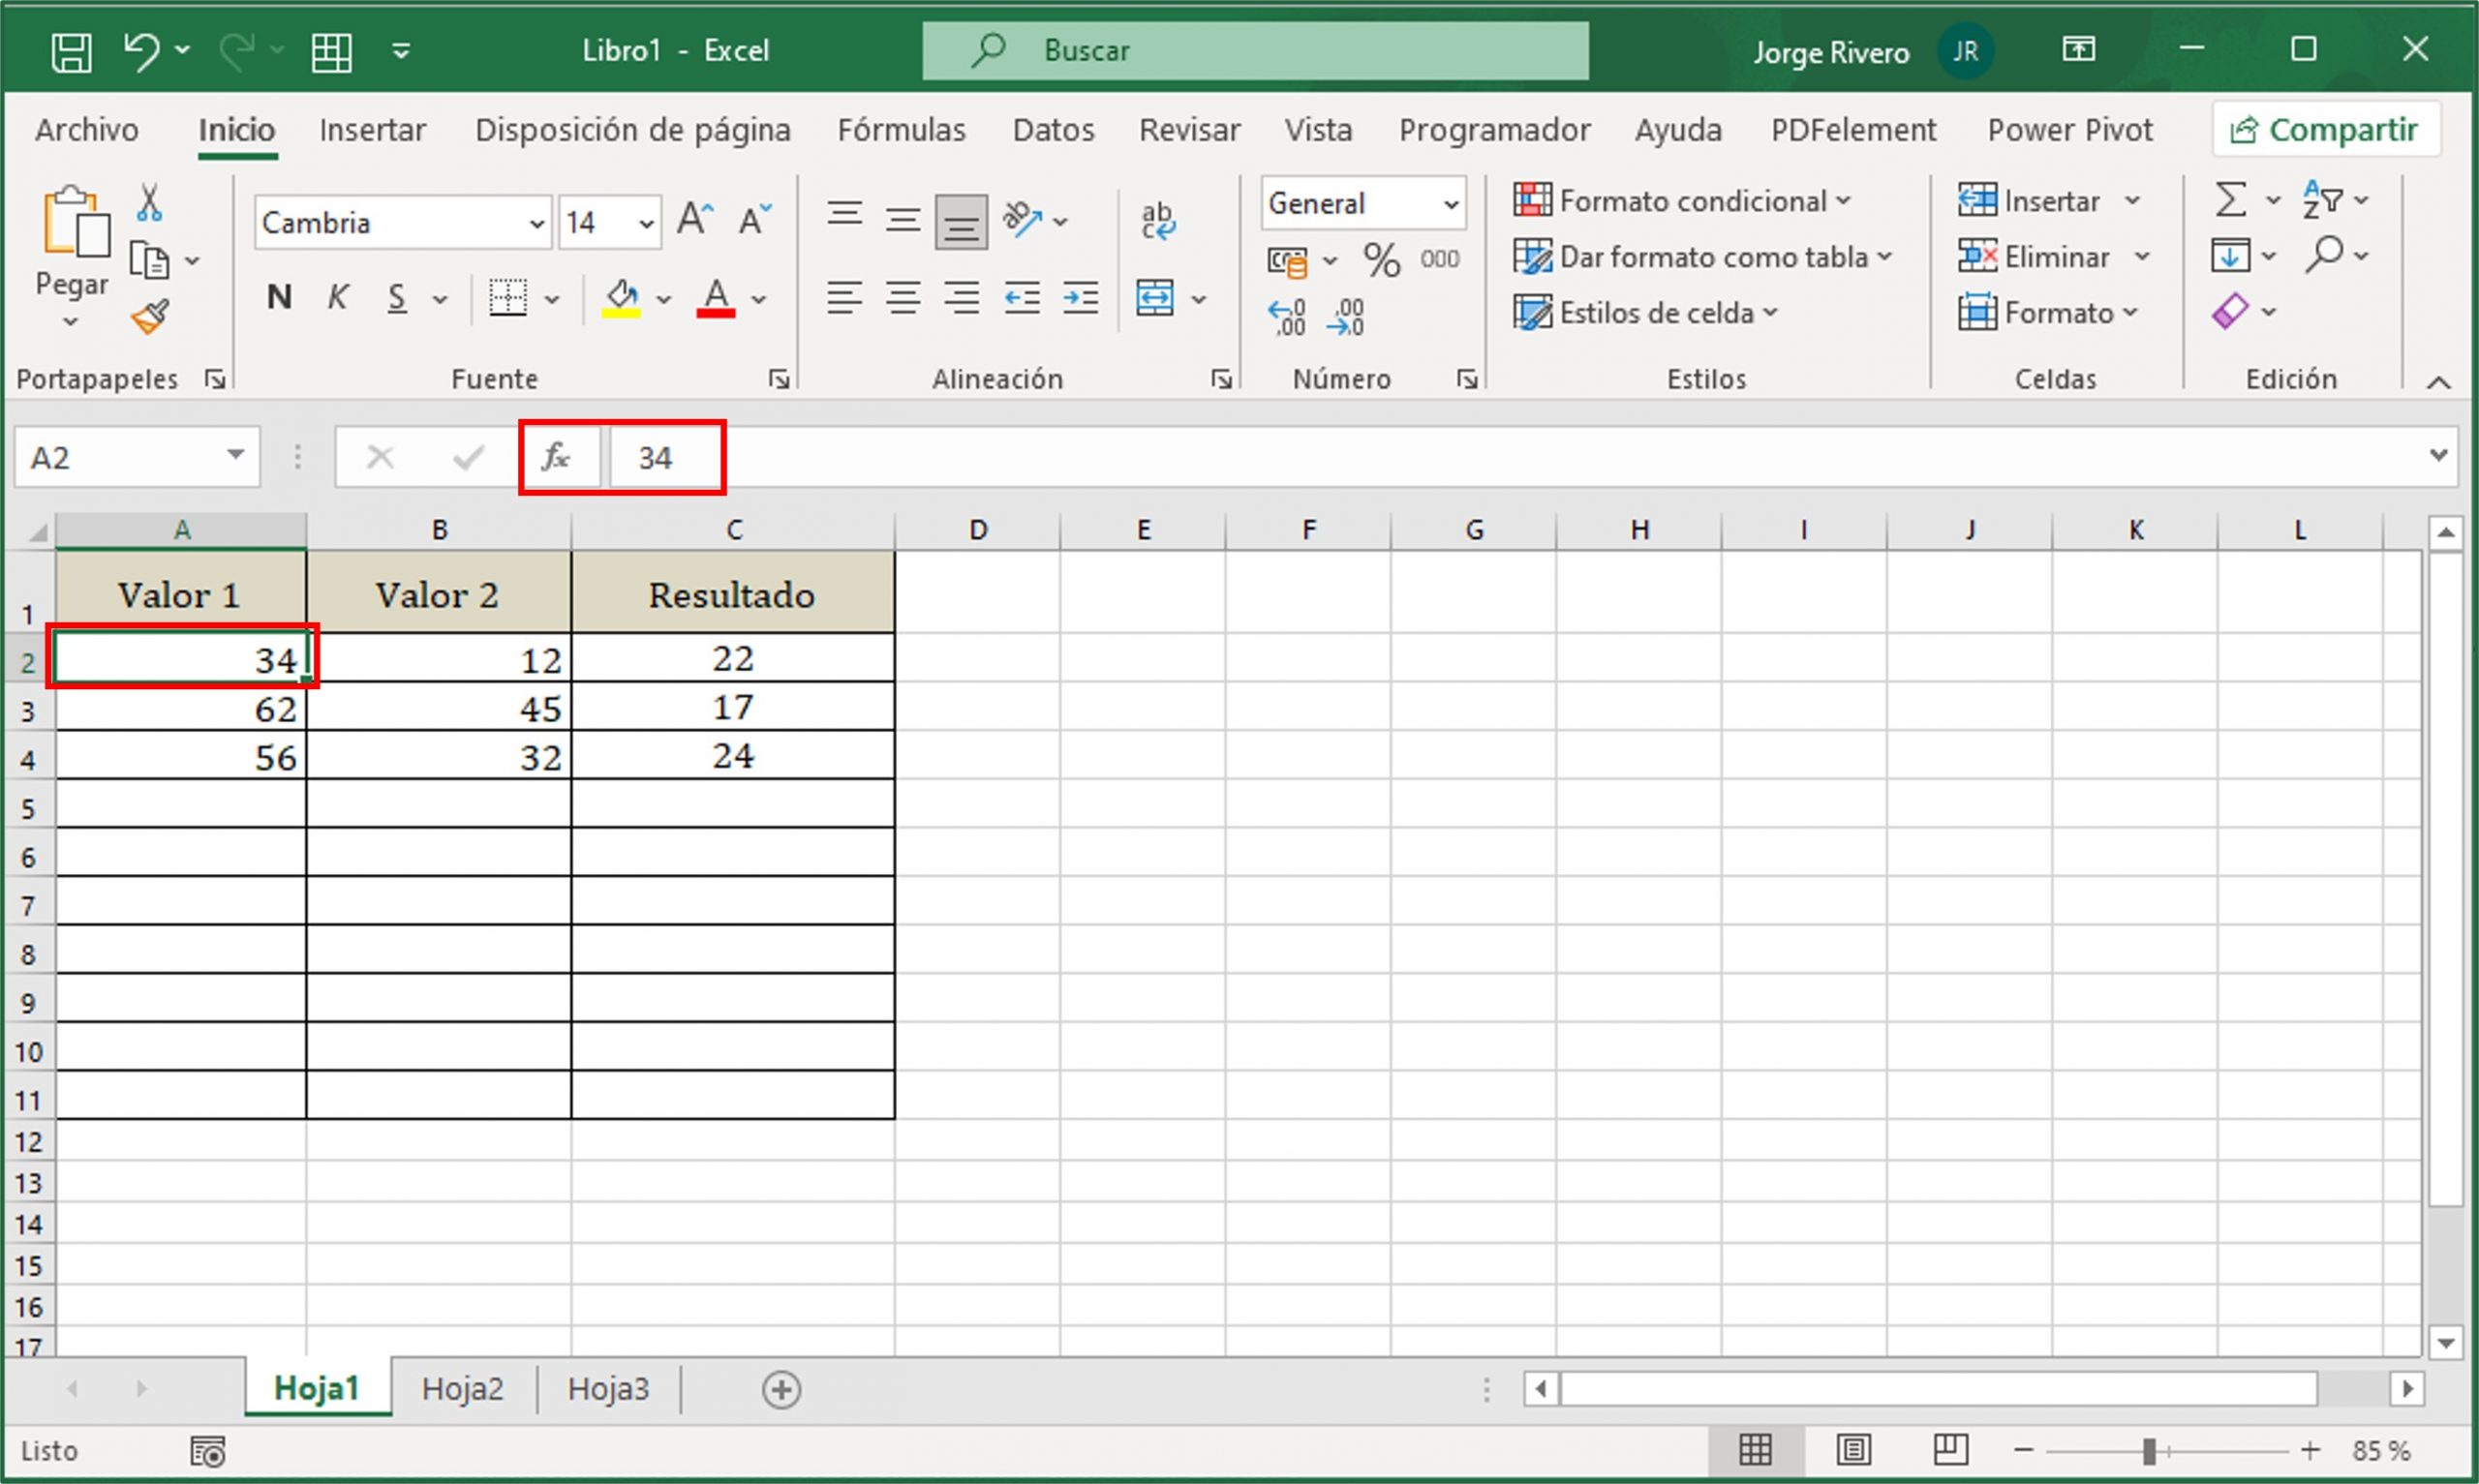Open the General number format dropdown
This screenshot has height=1484, width=2479.
pyautogui.click(x=1450, y=204)
